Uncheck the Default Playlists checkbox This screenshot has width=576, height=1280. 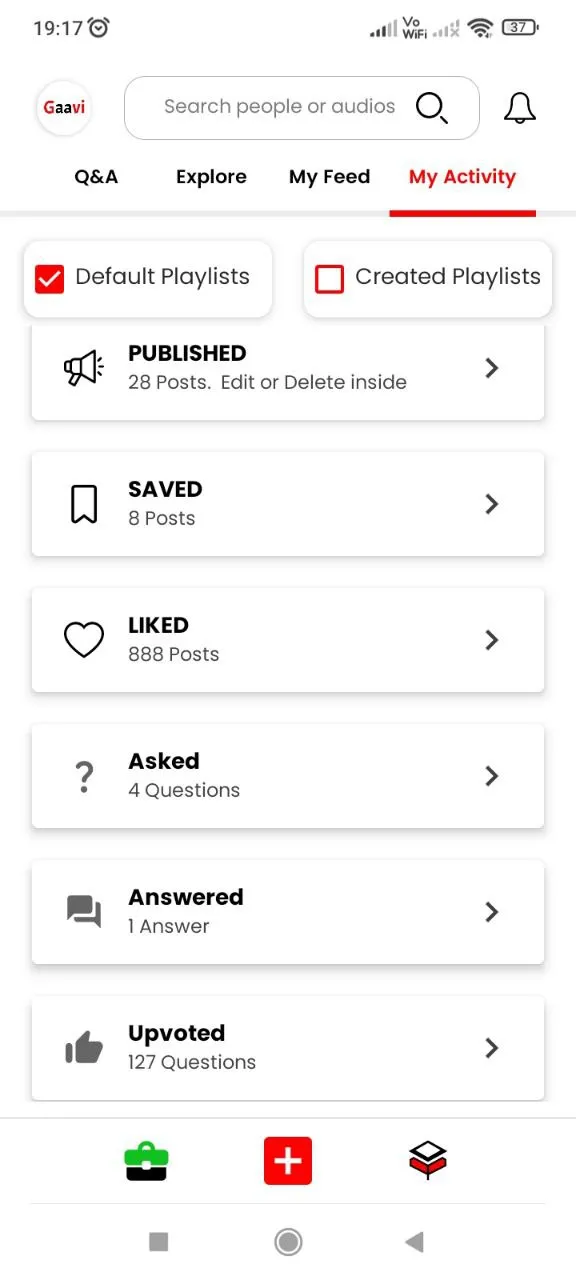click(50, 278)
